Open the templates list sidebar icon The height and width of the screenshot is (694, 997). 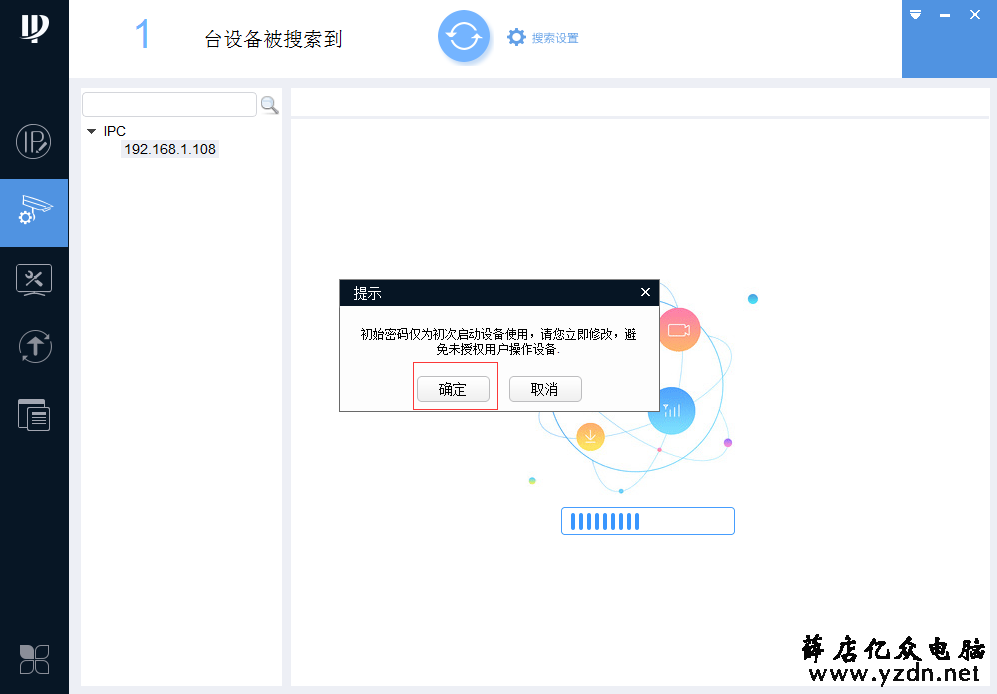click(34, 415)
